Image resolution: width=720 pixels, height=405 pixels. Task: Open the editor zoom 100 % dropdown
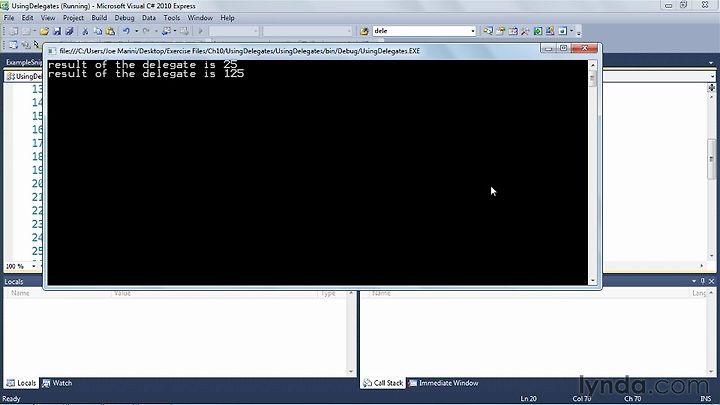point(34,266)
